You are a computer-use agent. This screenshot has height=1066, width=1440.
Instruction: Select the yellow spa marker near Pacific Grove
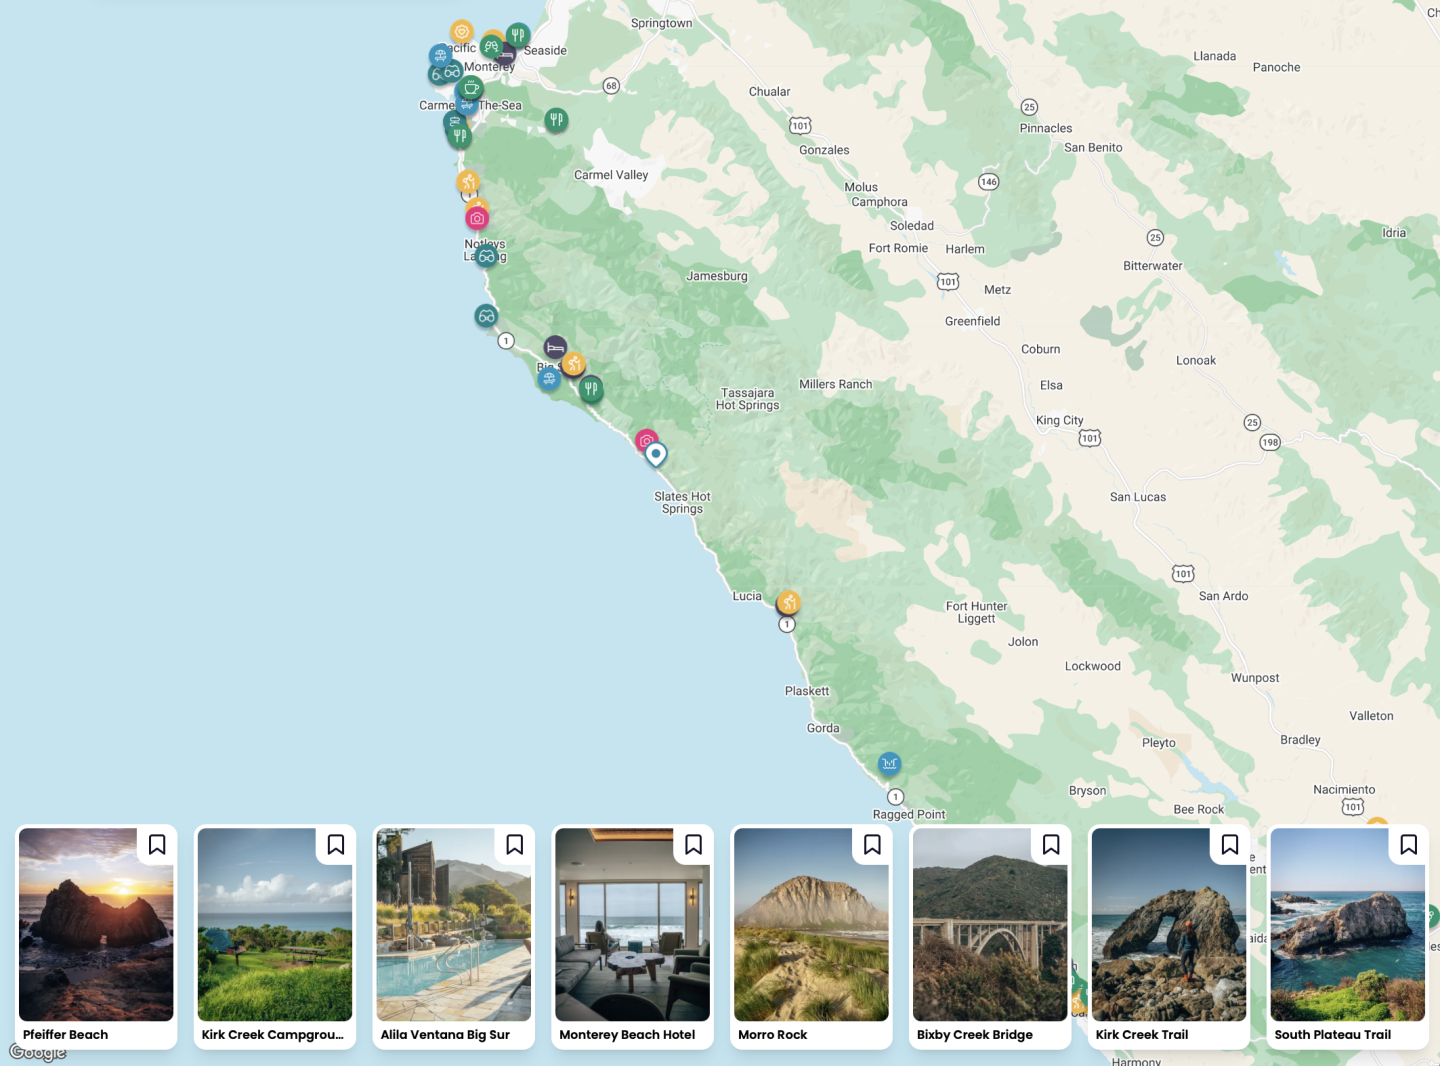point(460,32)
